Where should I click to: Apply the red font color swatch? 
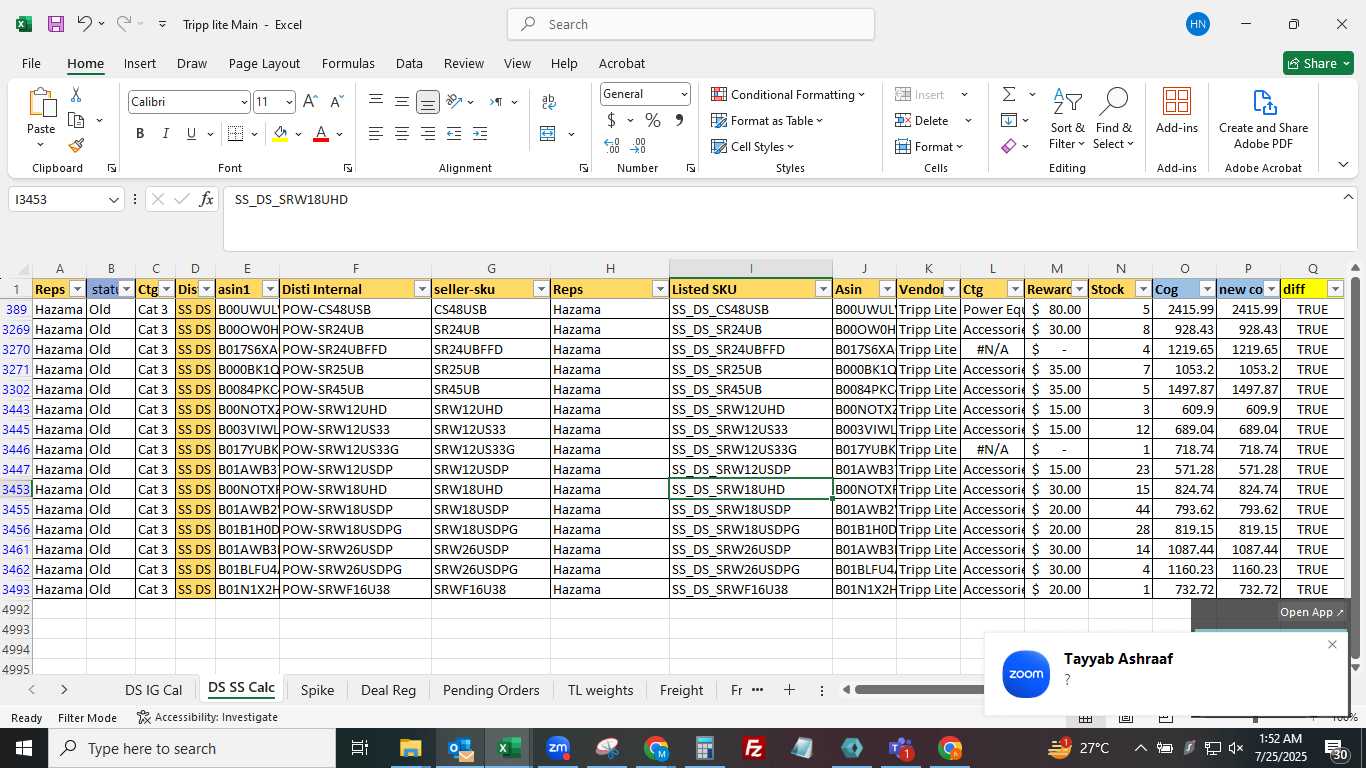[x=321, y=134]
